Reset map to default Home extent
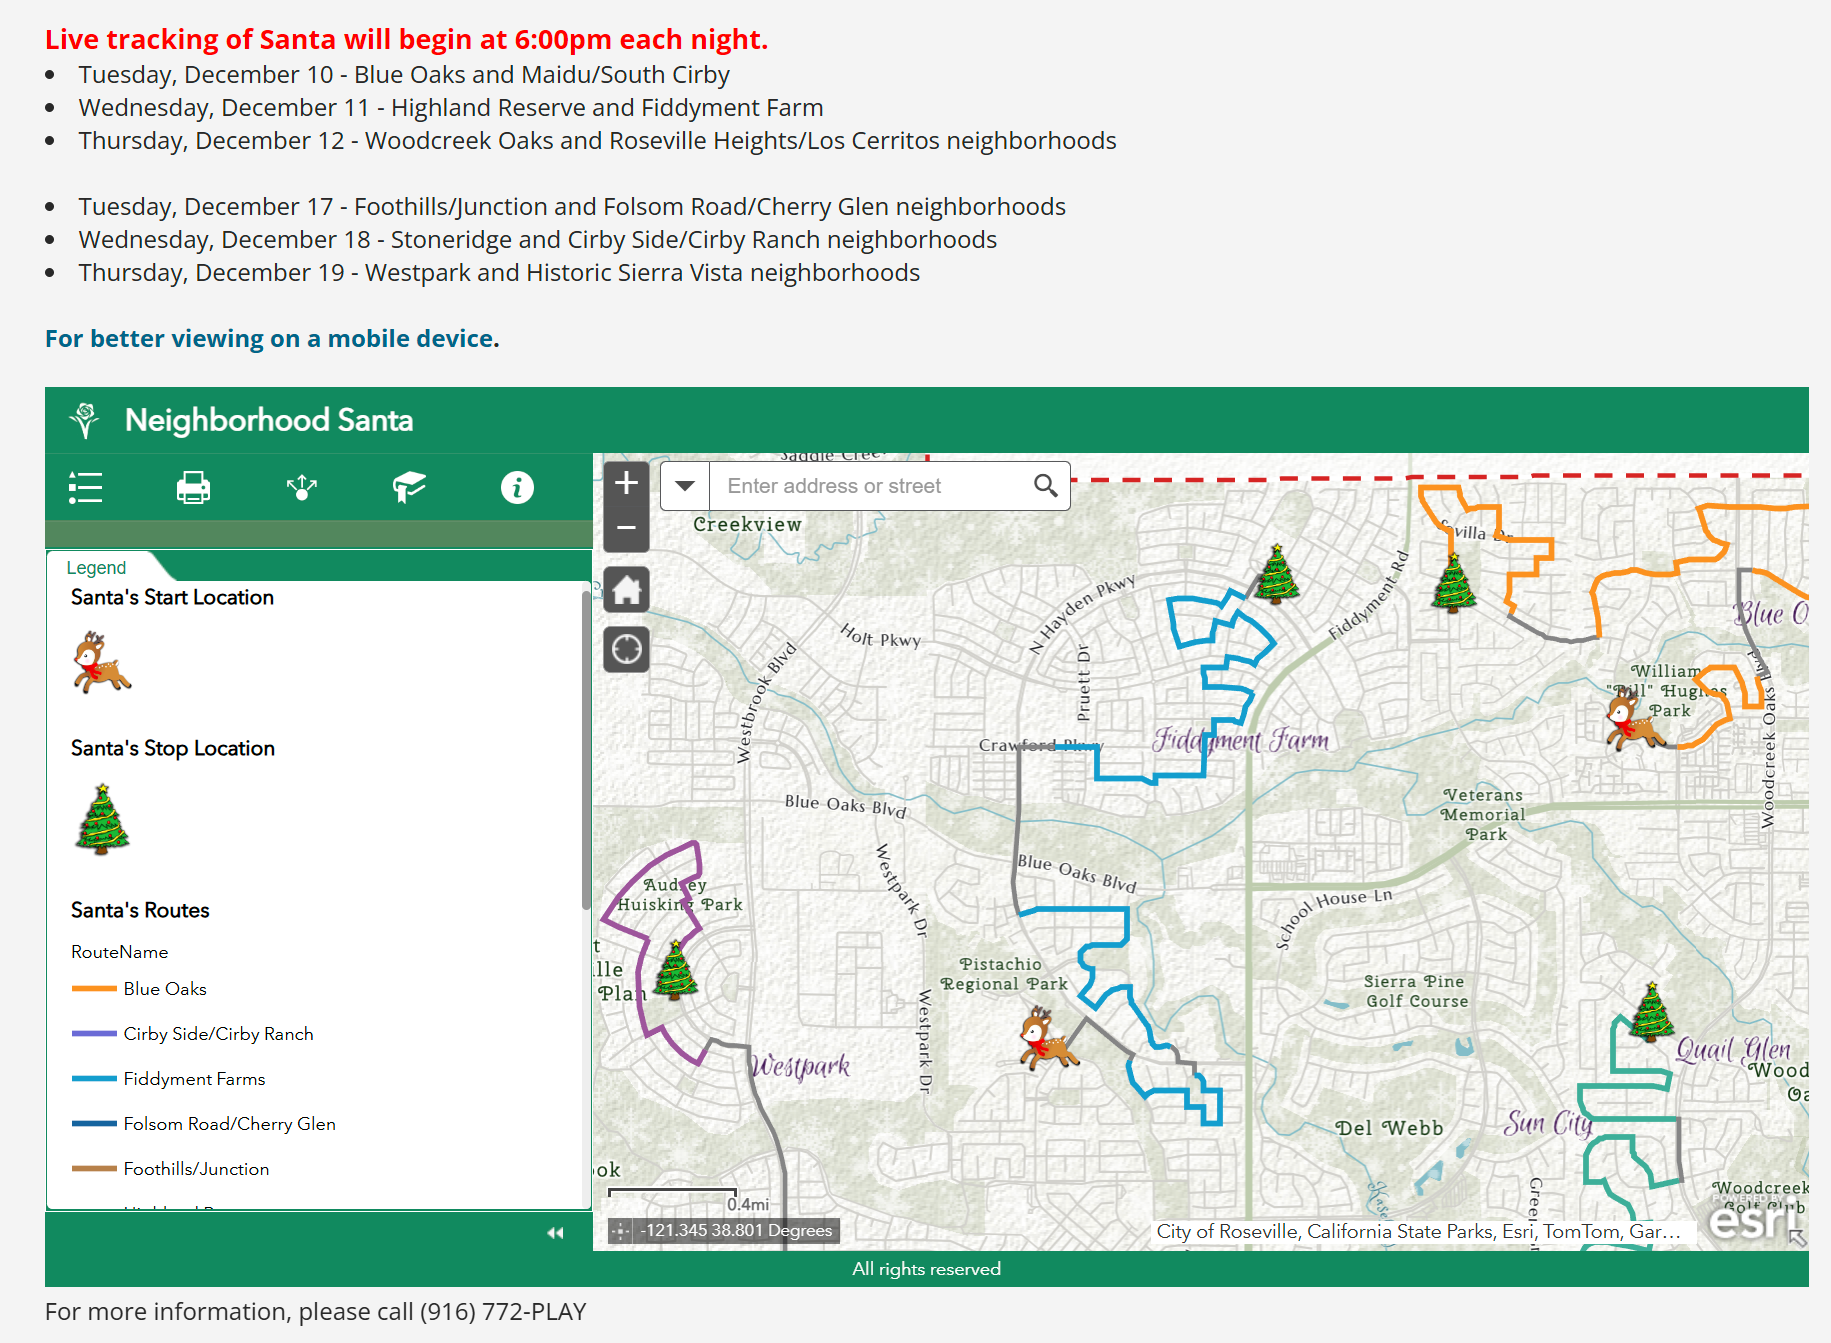 pyautogui.click(x=627, y=590)
